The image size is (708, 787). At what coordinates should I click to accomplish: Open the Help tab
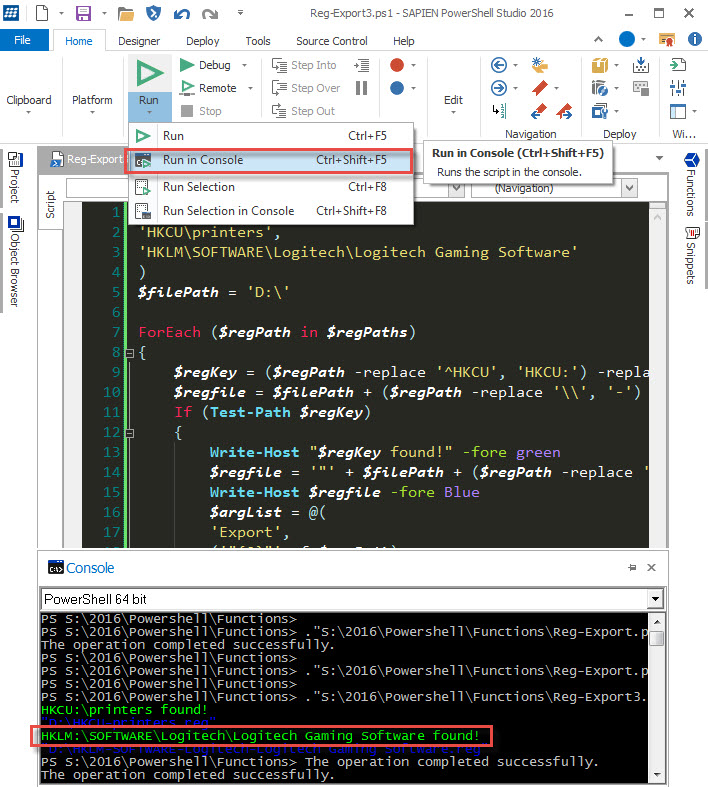(403, 41)
